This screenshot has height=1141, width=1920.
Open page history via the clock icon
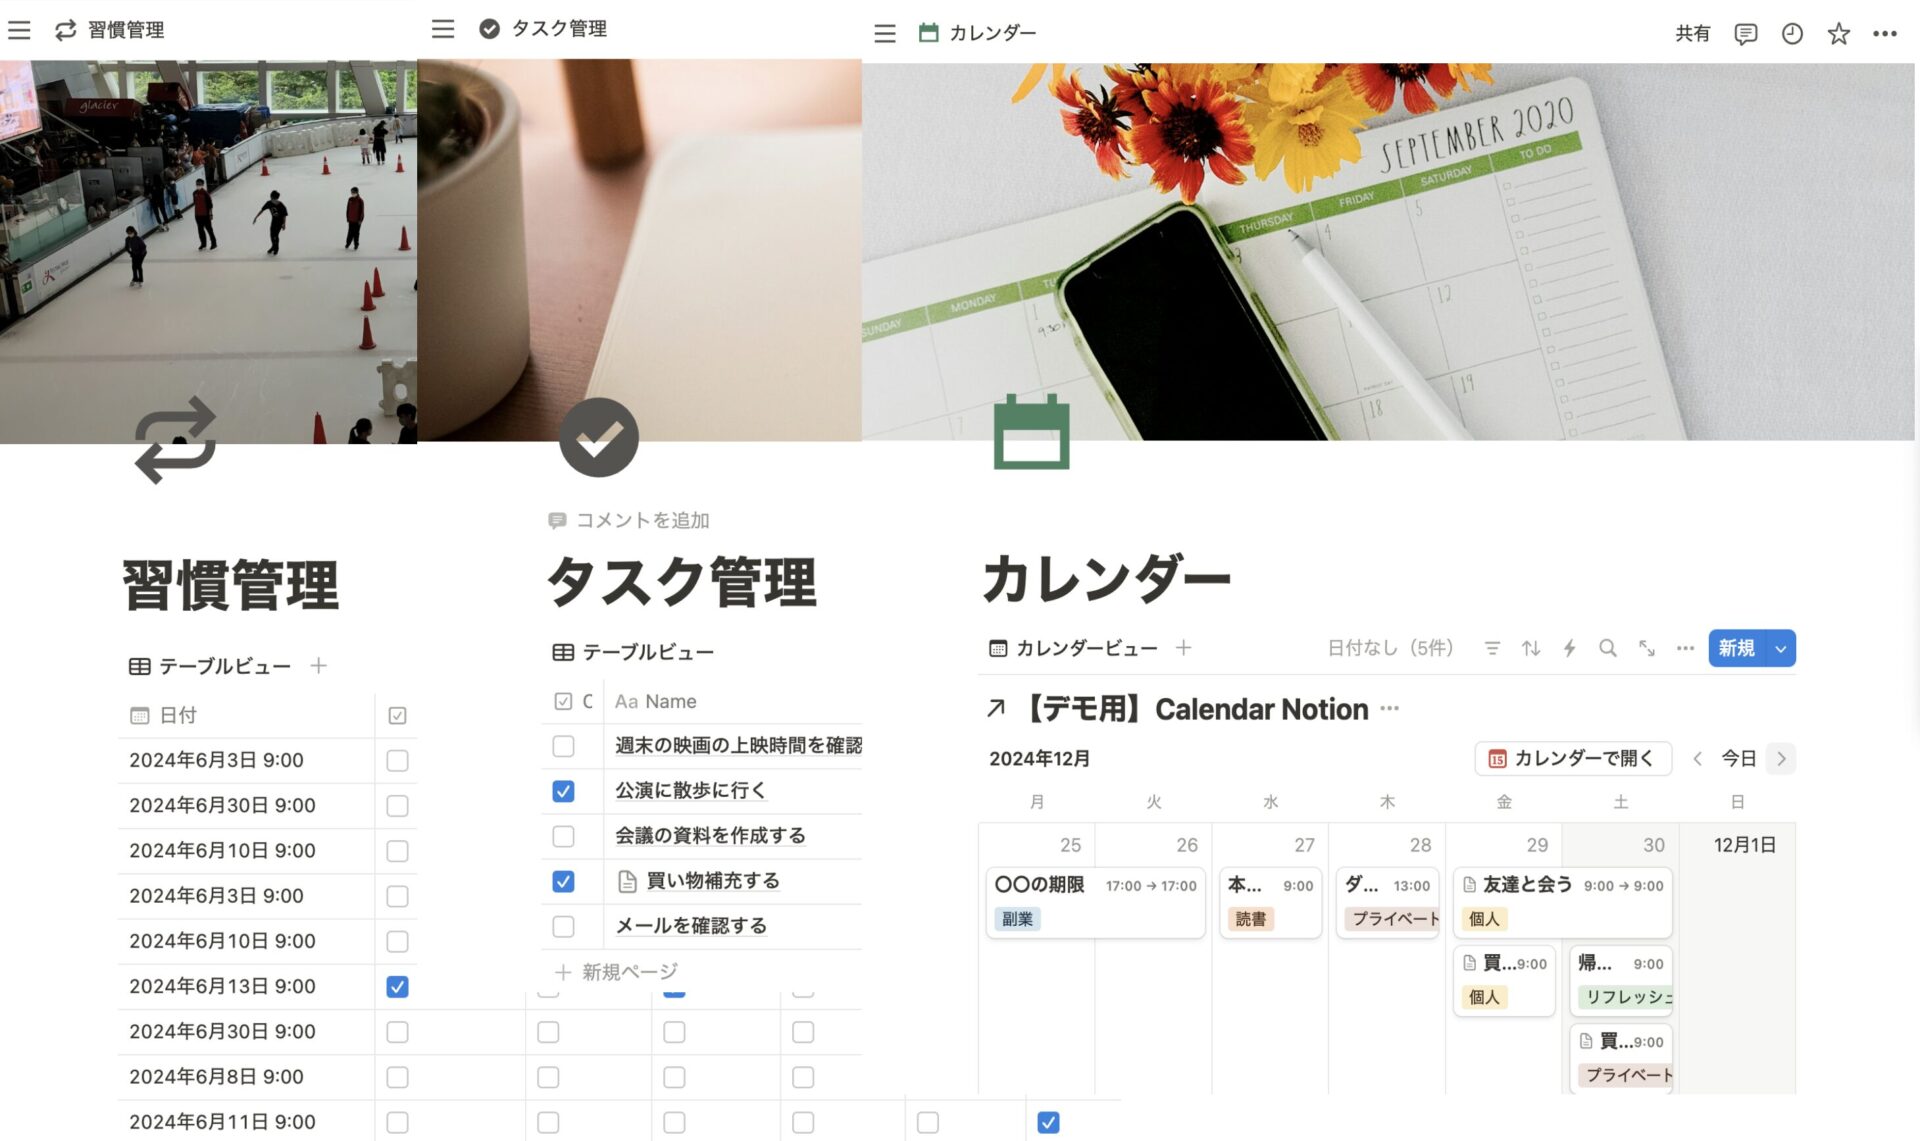[x=1792, y=33]
